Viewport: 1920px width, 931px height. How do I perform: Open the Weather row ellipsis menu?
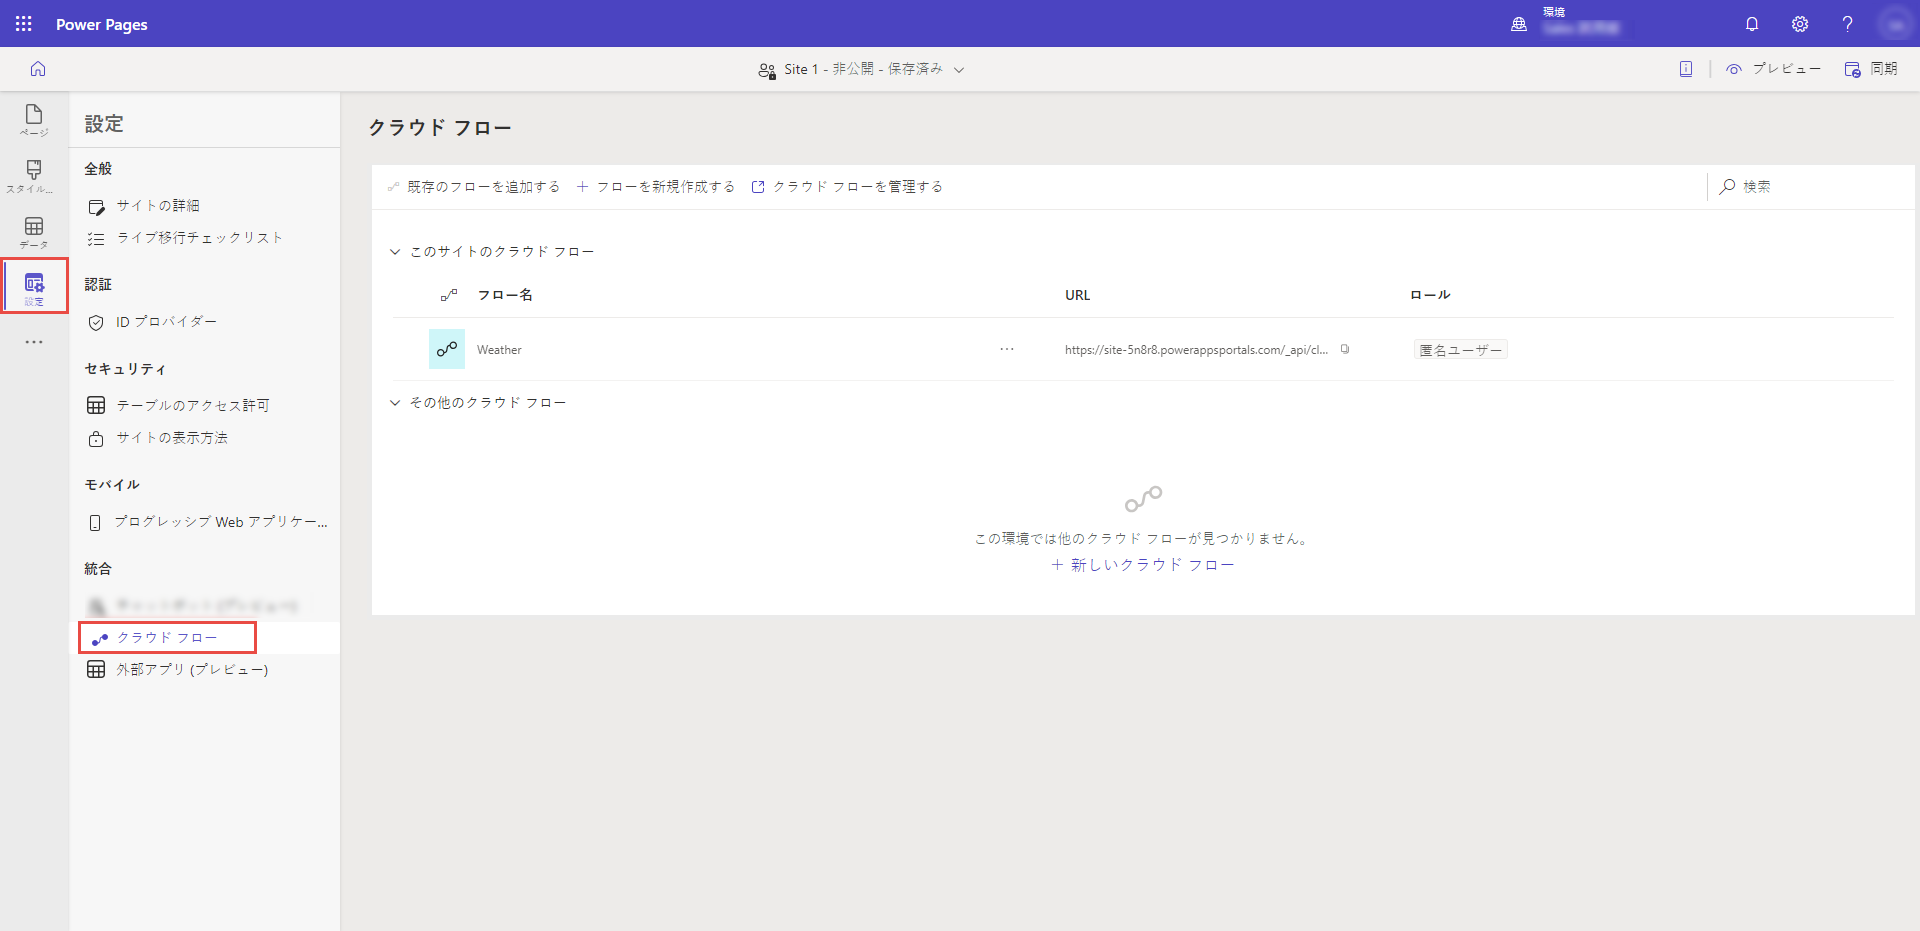point(1007,349)
